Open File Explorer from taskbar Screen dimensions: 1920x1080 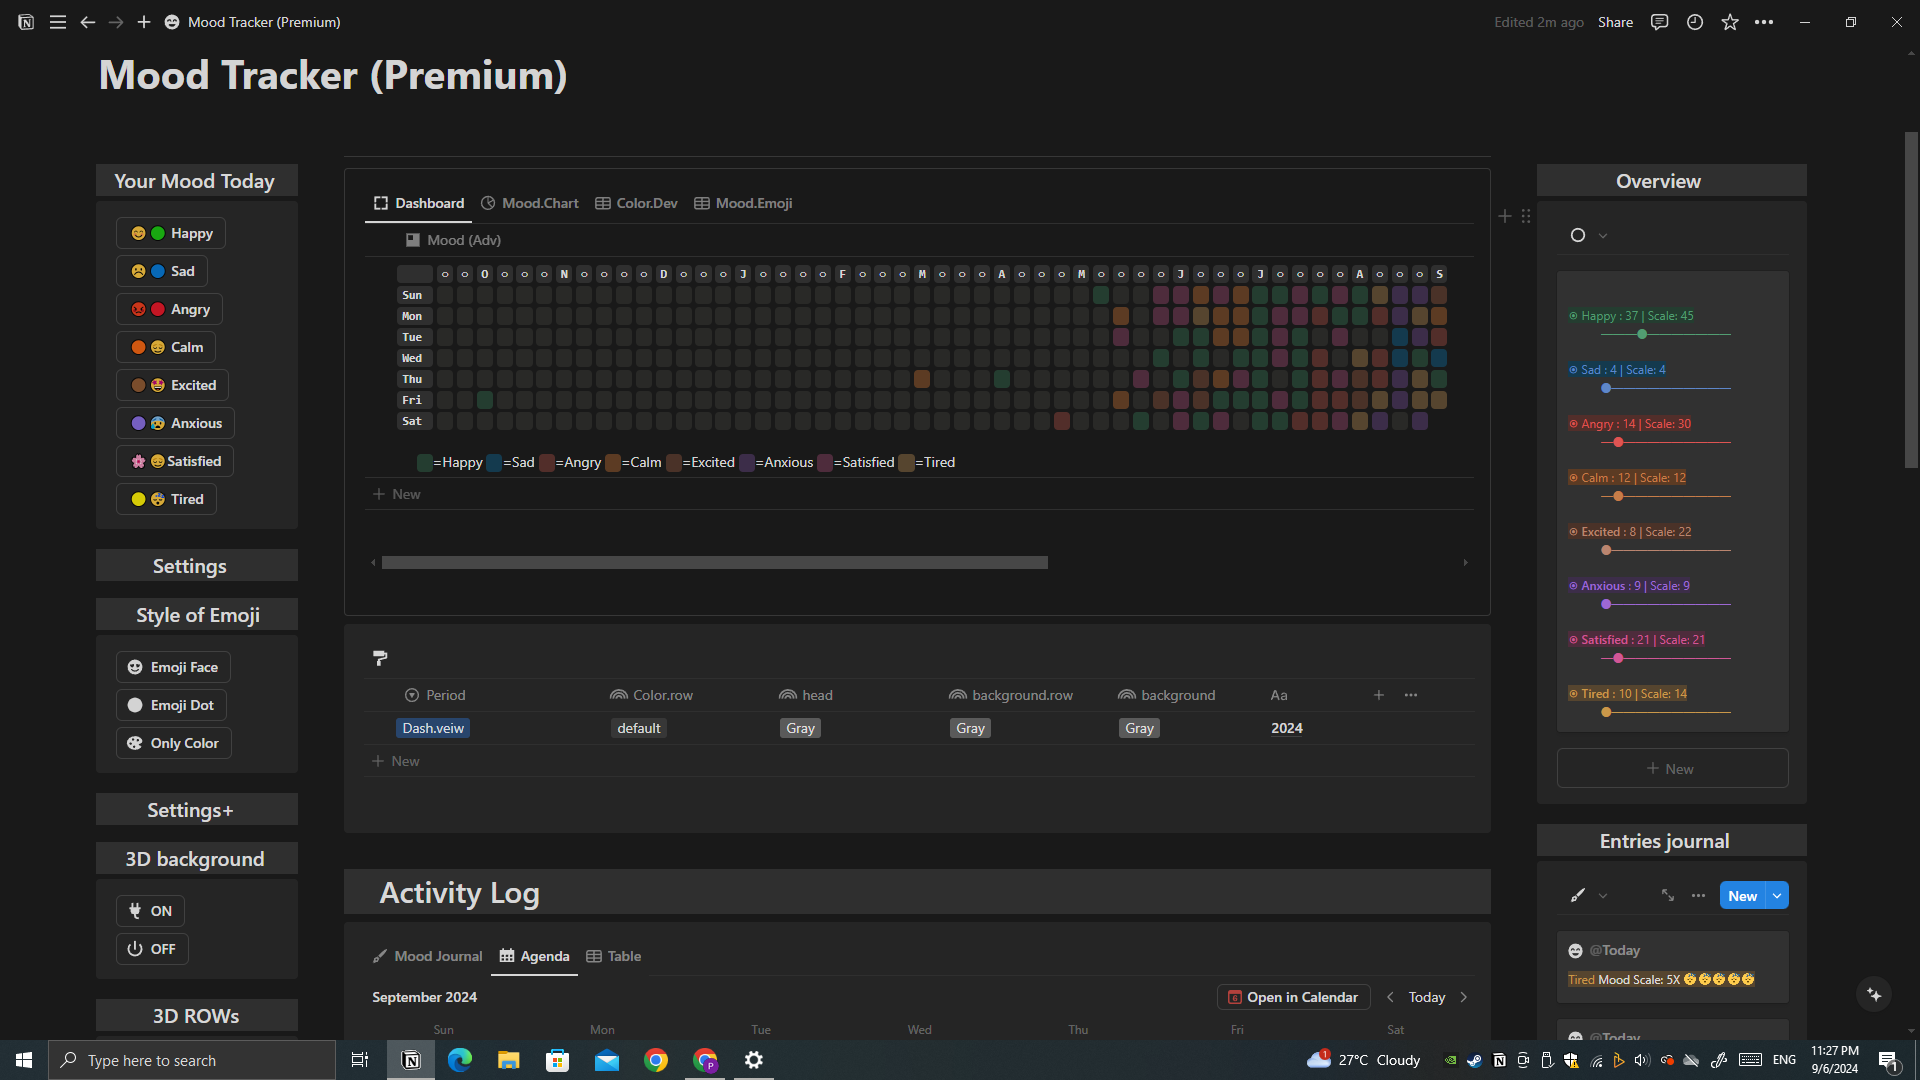509,1060
